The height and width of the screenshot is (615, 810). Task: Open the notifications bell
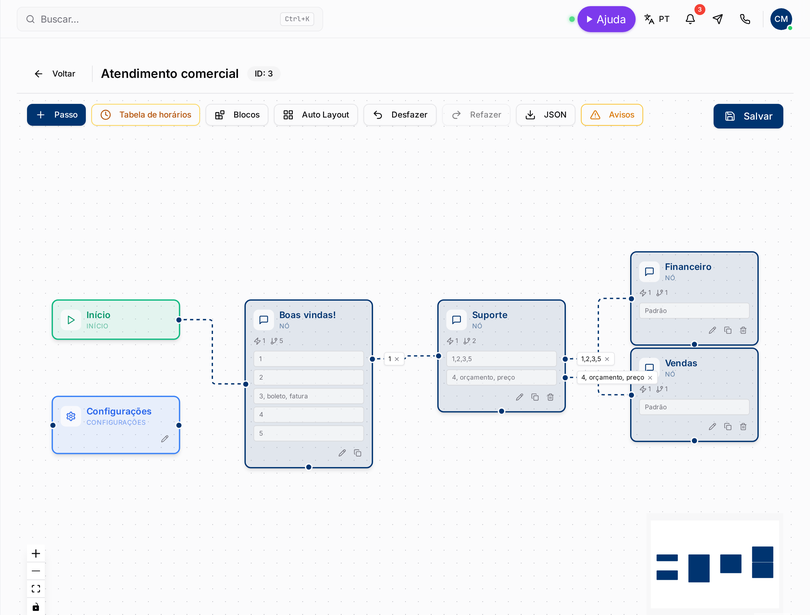point(690,19)
